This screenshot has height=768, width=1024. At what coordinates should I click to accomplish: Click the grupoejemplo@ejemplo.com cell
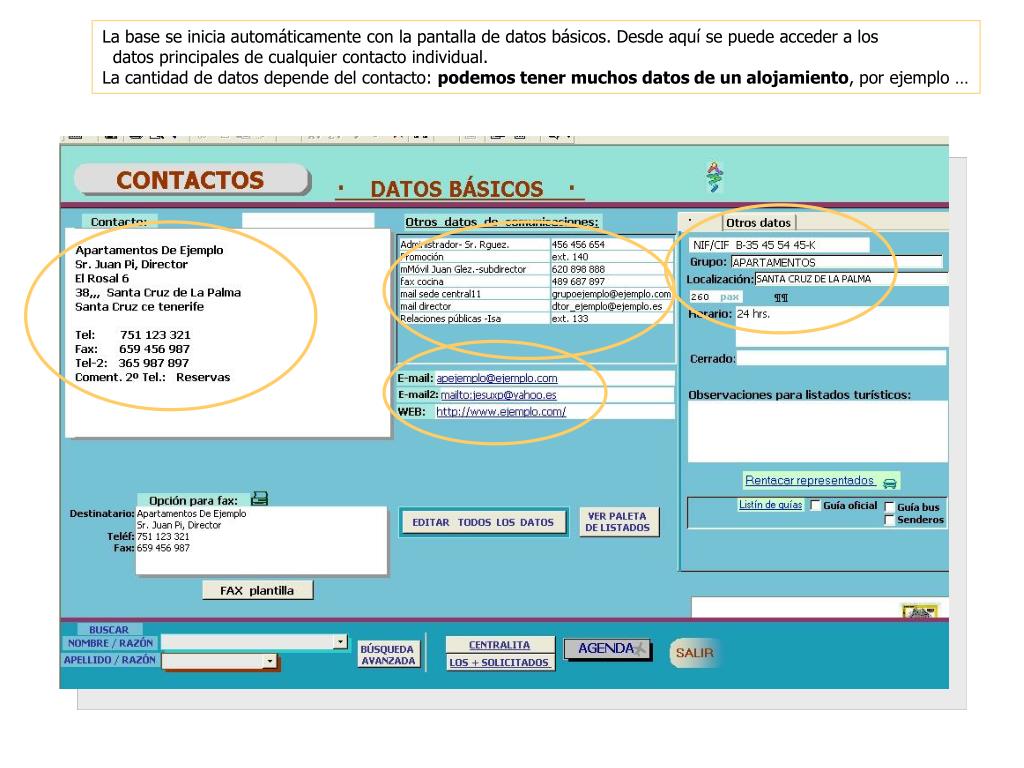click(611, 294)
